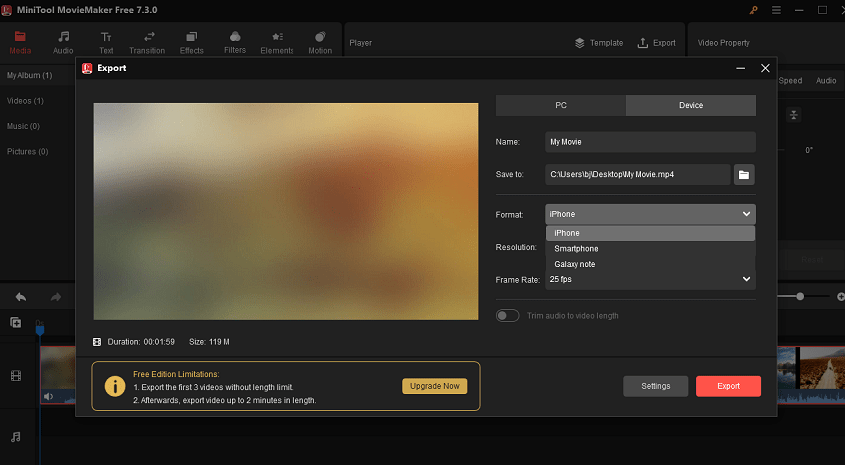845x465 pixels.
Task: Toggle Trim audio to video length
Action: (x=507, y=316)
